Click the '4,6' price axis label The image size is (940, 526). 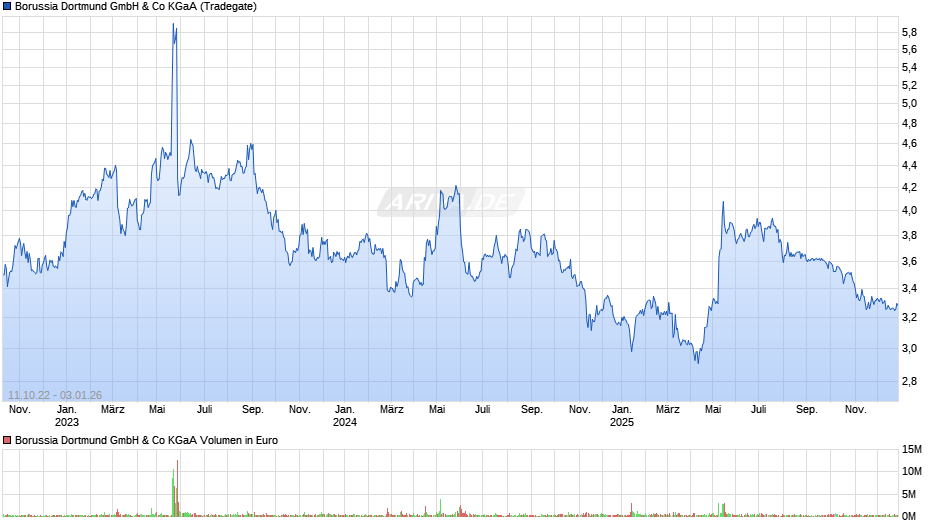click(x=909, y=143)
